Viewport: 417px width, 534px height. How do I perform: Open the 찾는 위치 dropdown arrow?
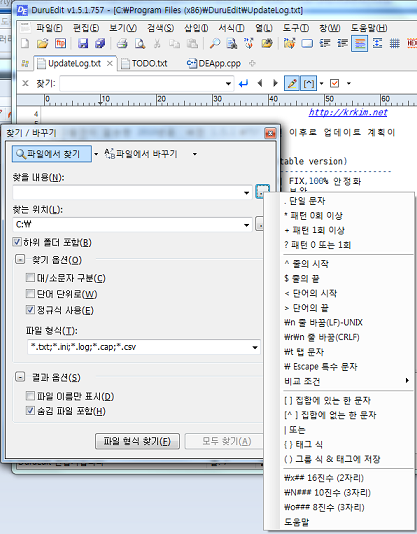247,225
